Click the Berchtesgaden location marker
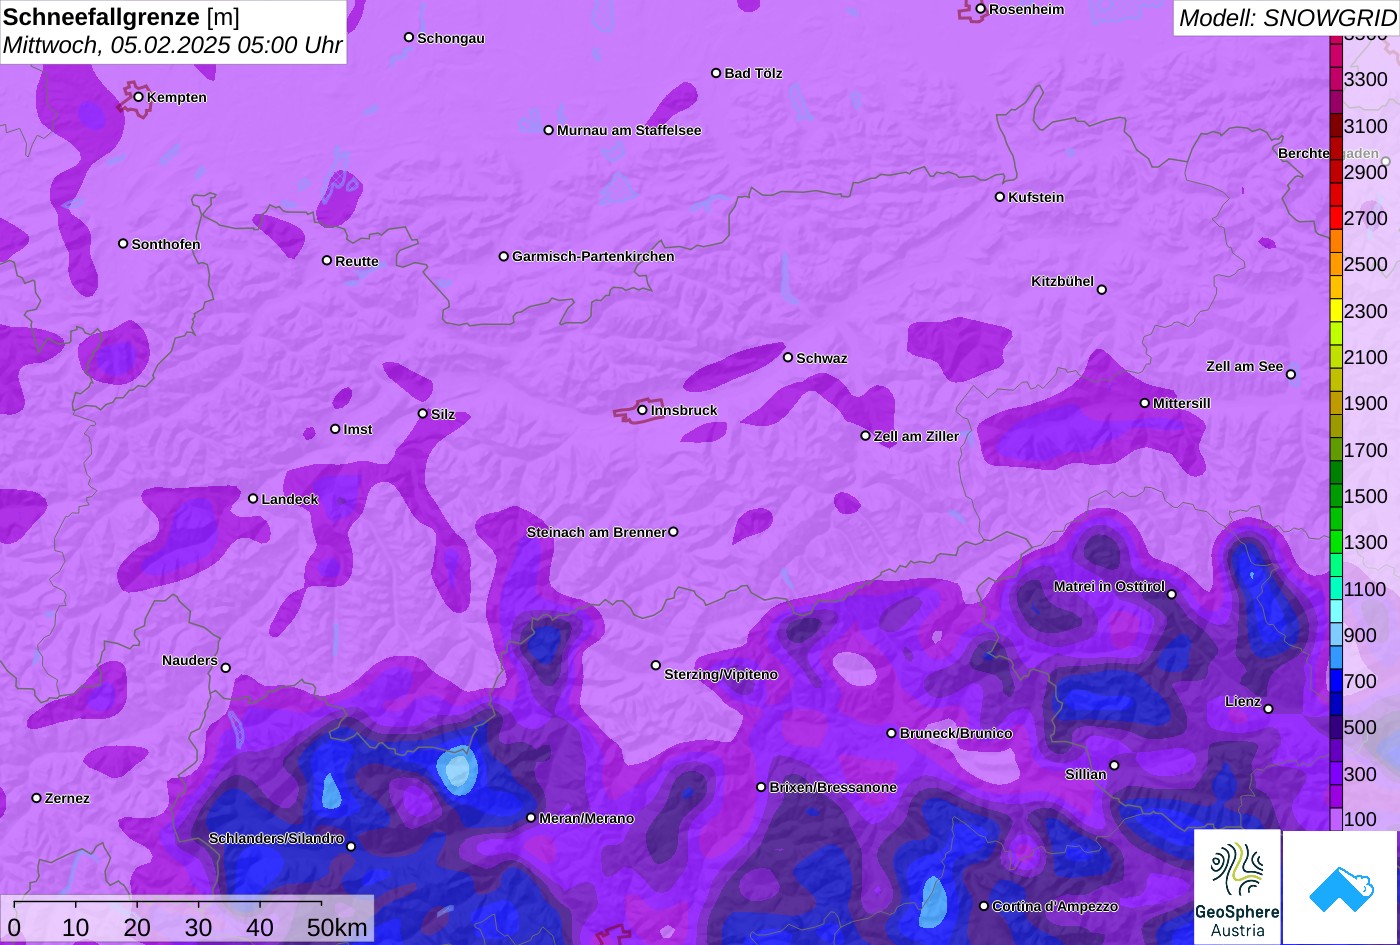This screenshot has width=1400, height=945. pyautogui.click(x=1386, y=161)
